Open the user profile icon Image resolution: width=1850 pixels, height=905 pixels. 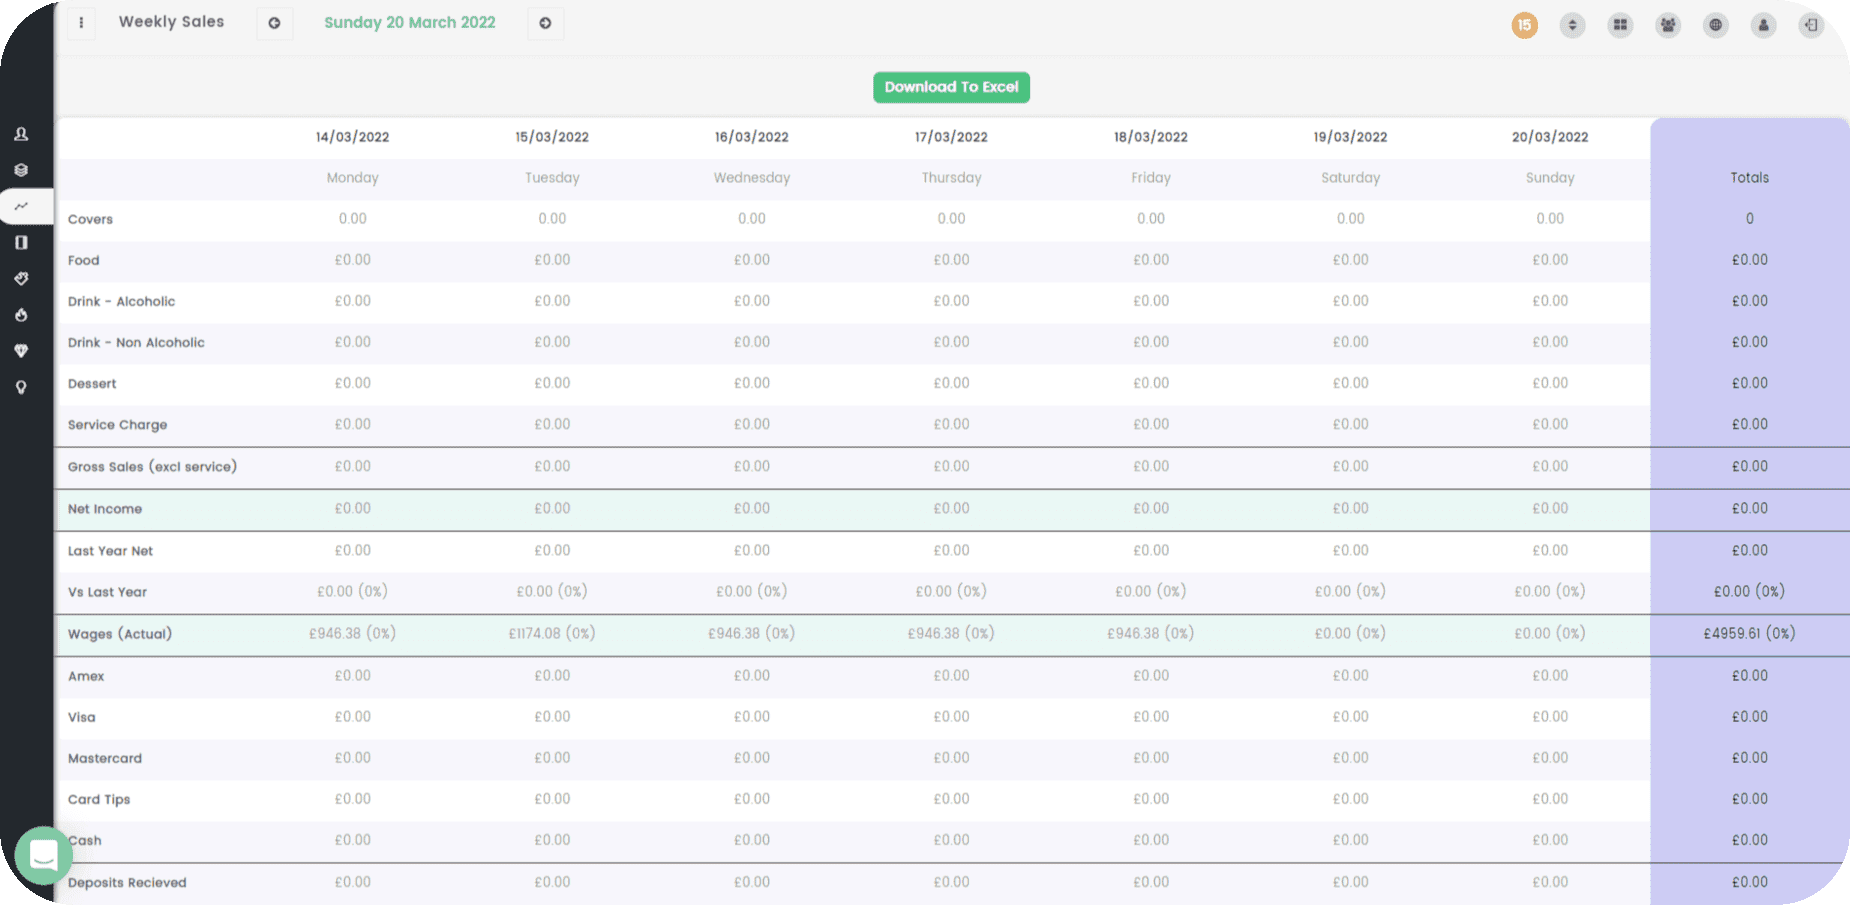[x=1764, y=25]
